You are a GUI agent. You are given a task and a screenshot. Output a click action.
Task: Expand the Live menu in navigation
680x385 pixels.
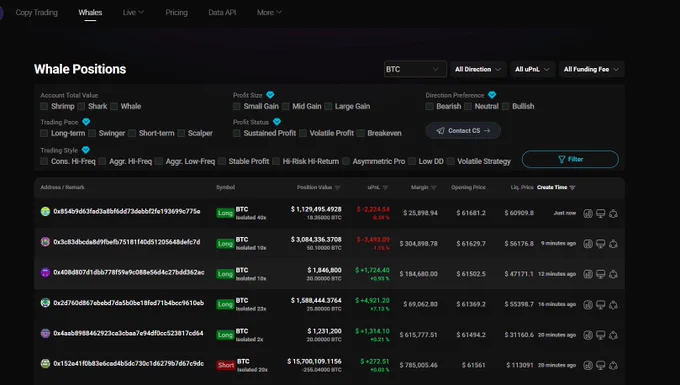tap(133, 13)
